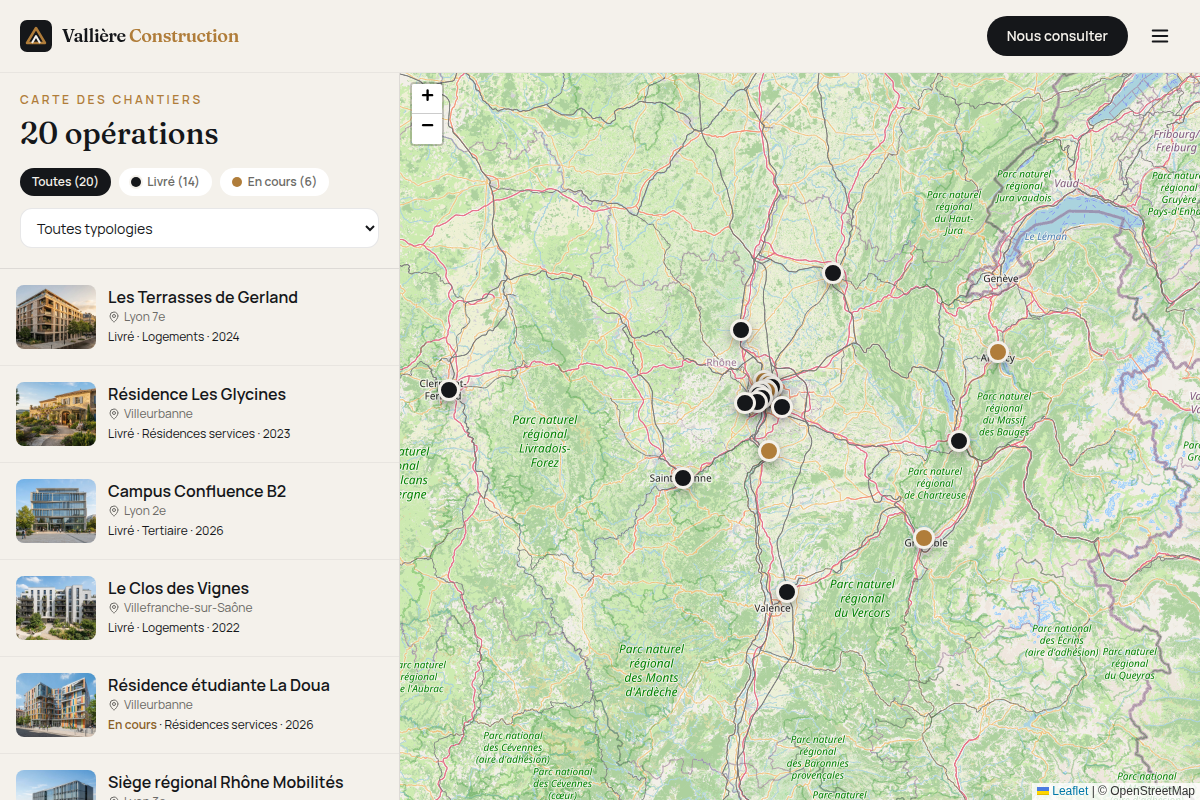Open the hamburger menu

(x=1160, y=36)
